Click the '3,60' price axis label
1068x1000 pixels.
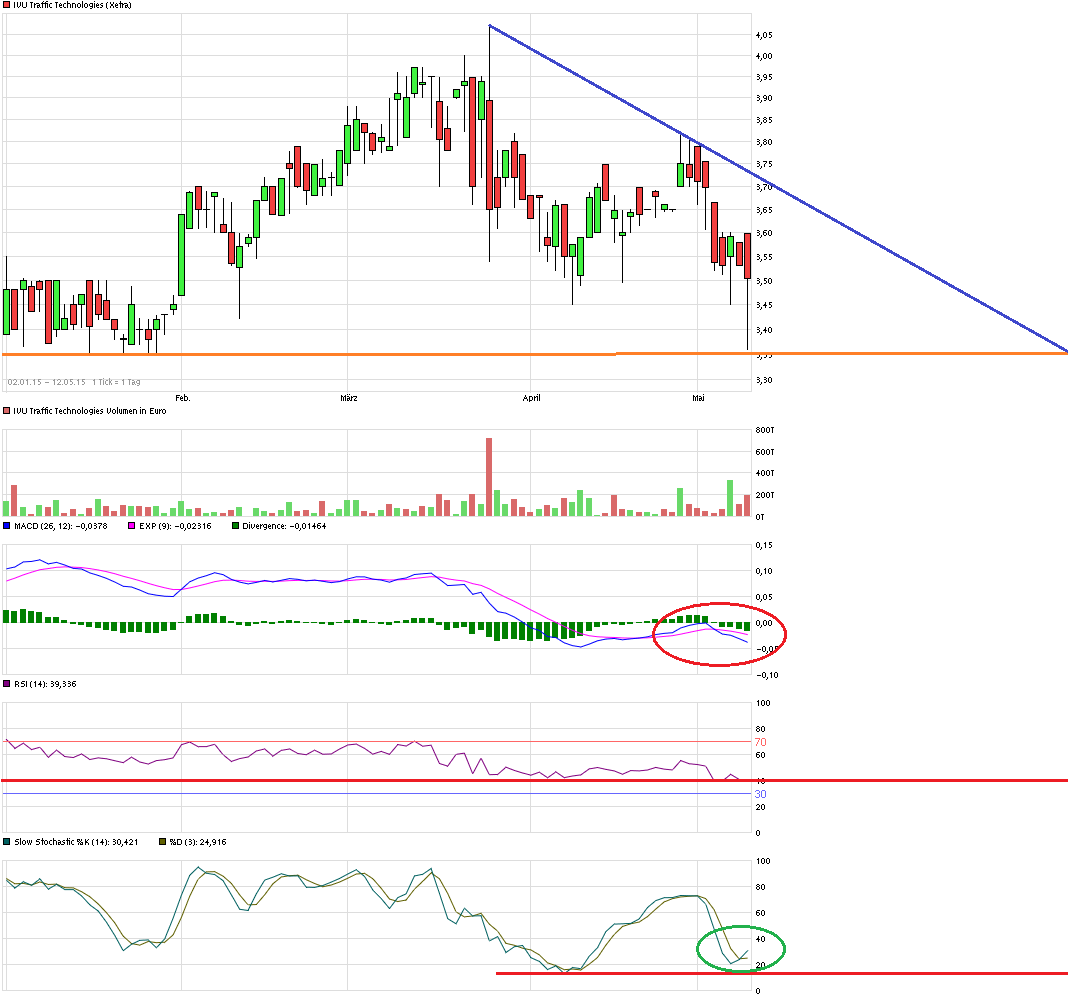(764, 233)
